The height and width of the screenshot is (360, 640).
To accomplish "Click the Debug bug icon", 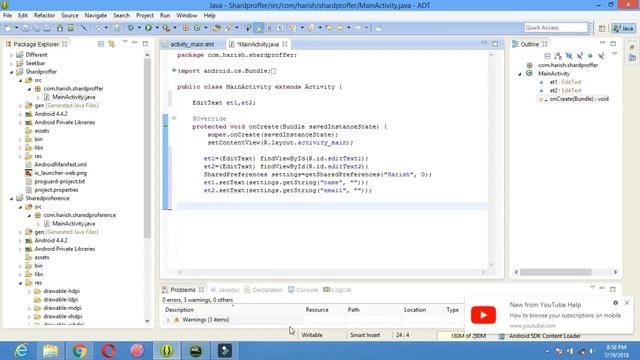I will 131,28.
